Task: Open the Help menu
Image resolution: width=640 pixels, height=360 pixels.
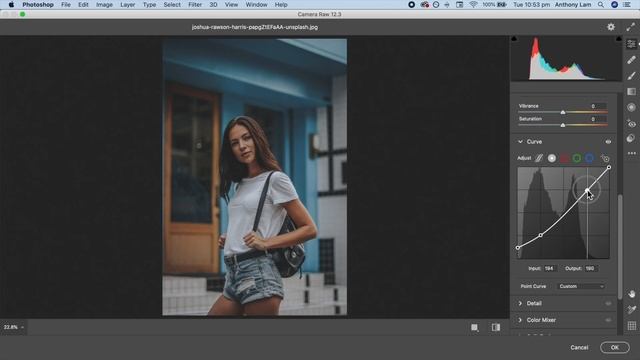Action: coord(281,5)
